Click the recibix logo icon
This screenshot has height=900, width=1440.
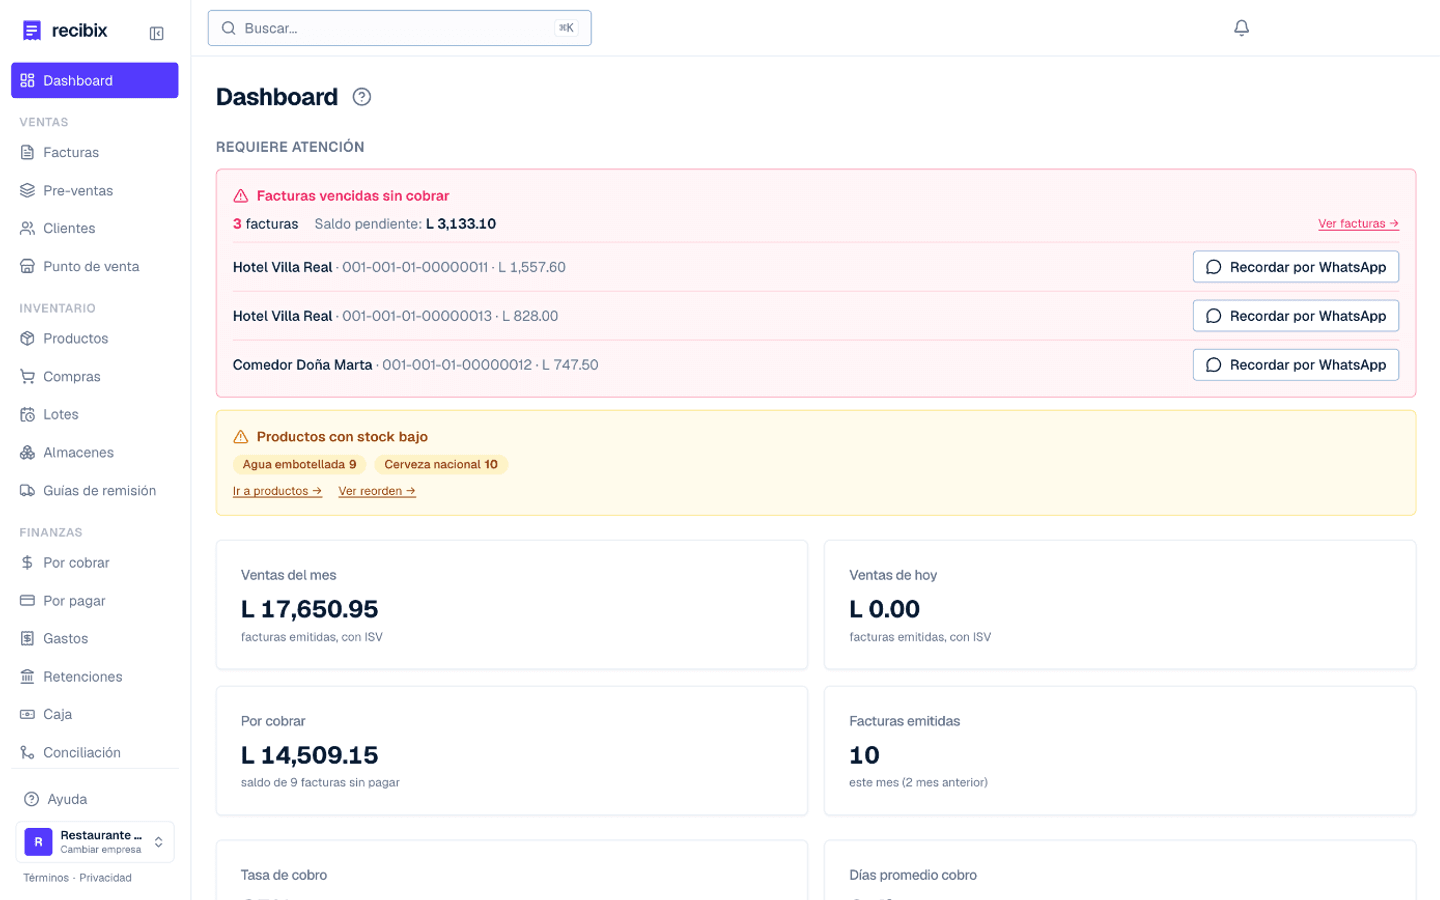click(32, 30)
